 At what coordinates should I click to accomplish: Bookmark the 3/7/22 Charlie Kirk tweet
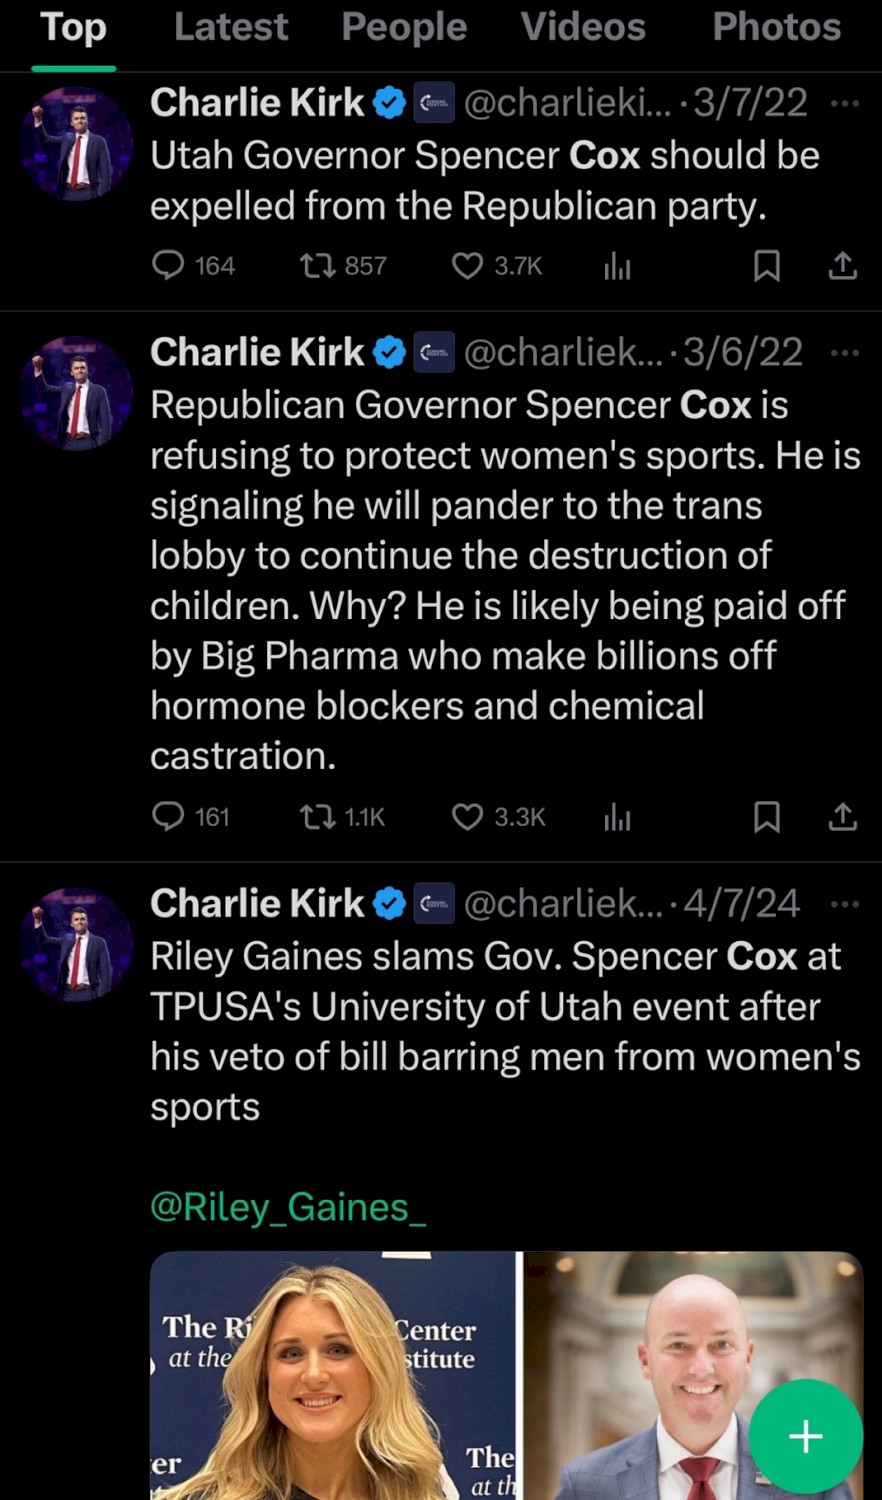coord(766,265)
